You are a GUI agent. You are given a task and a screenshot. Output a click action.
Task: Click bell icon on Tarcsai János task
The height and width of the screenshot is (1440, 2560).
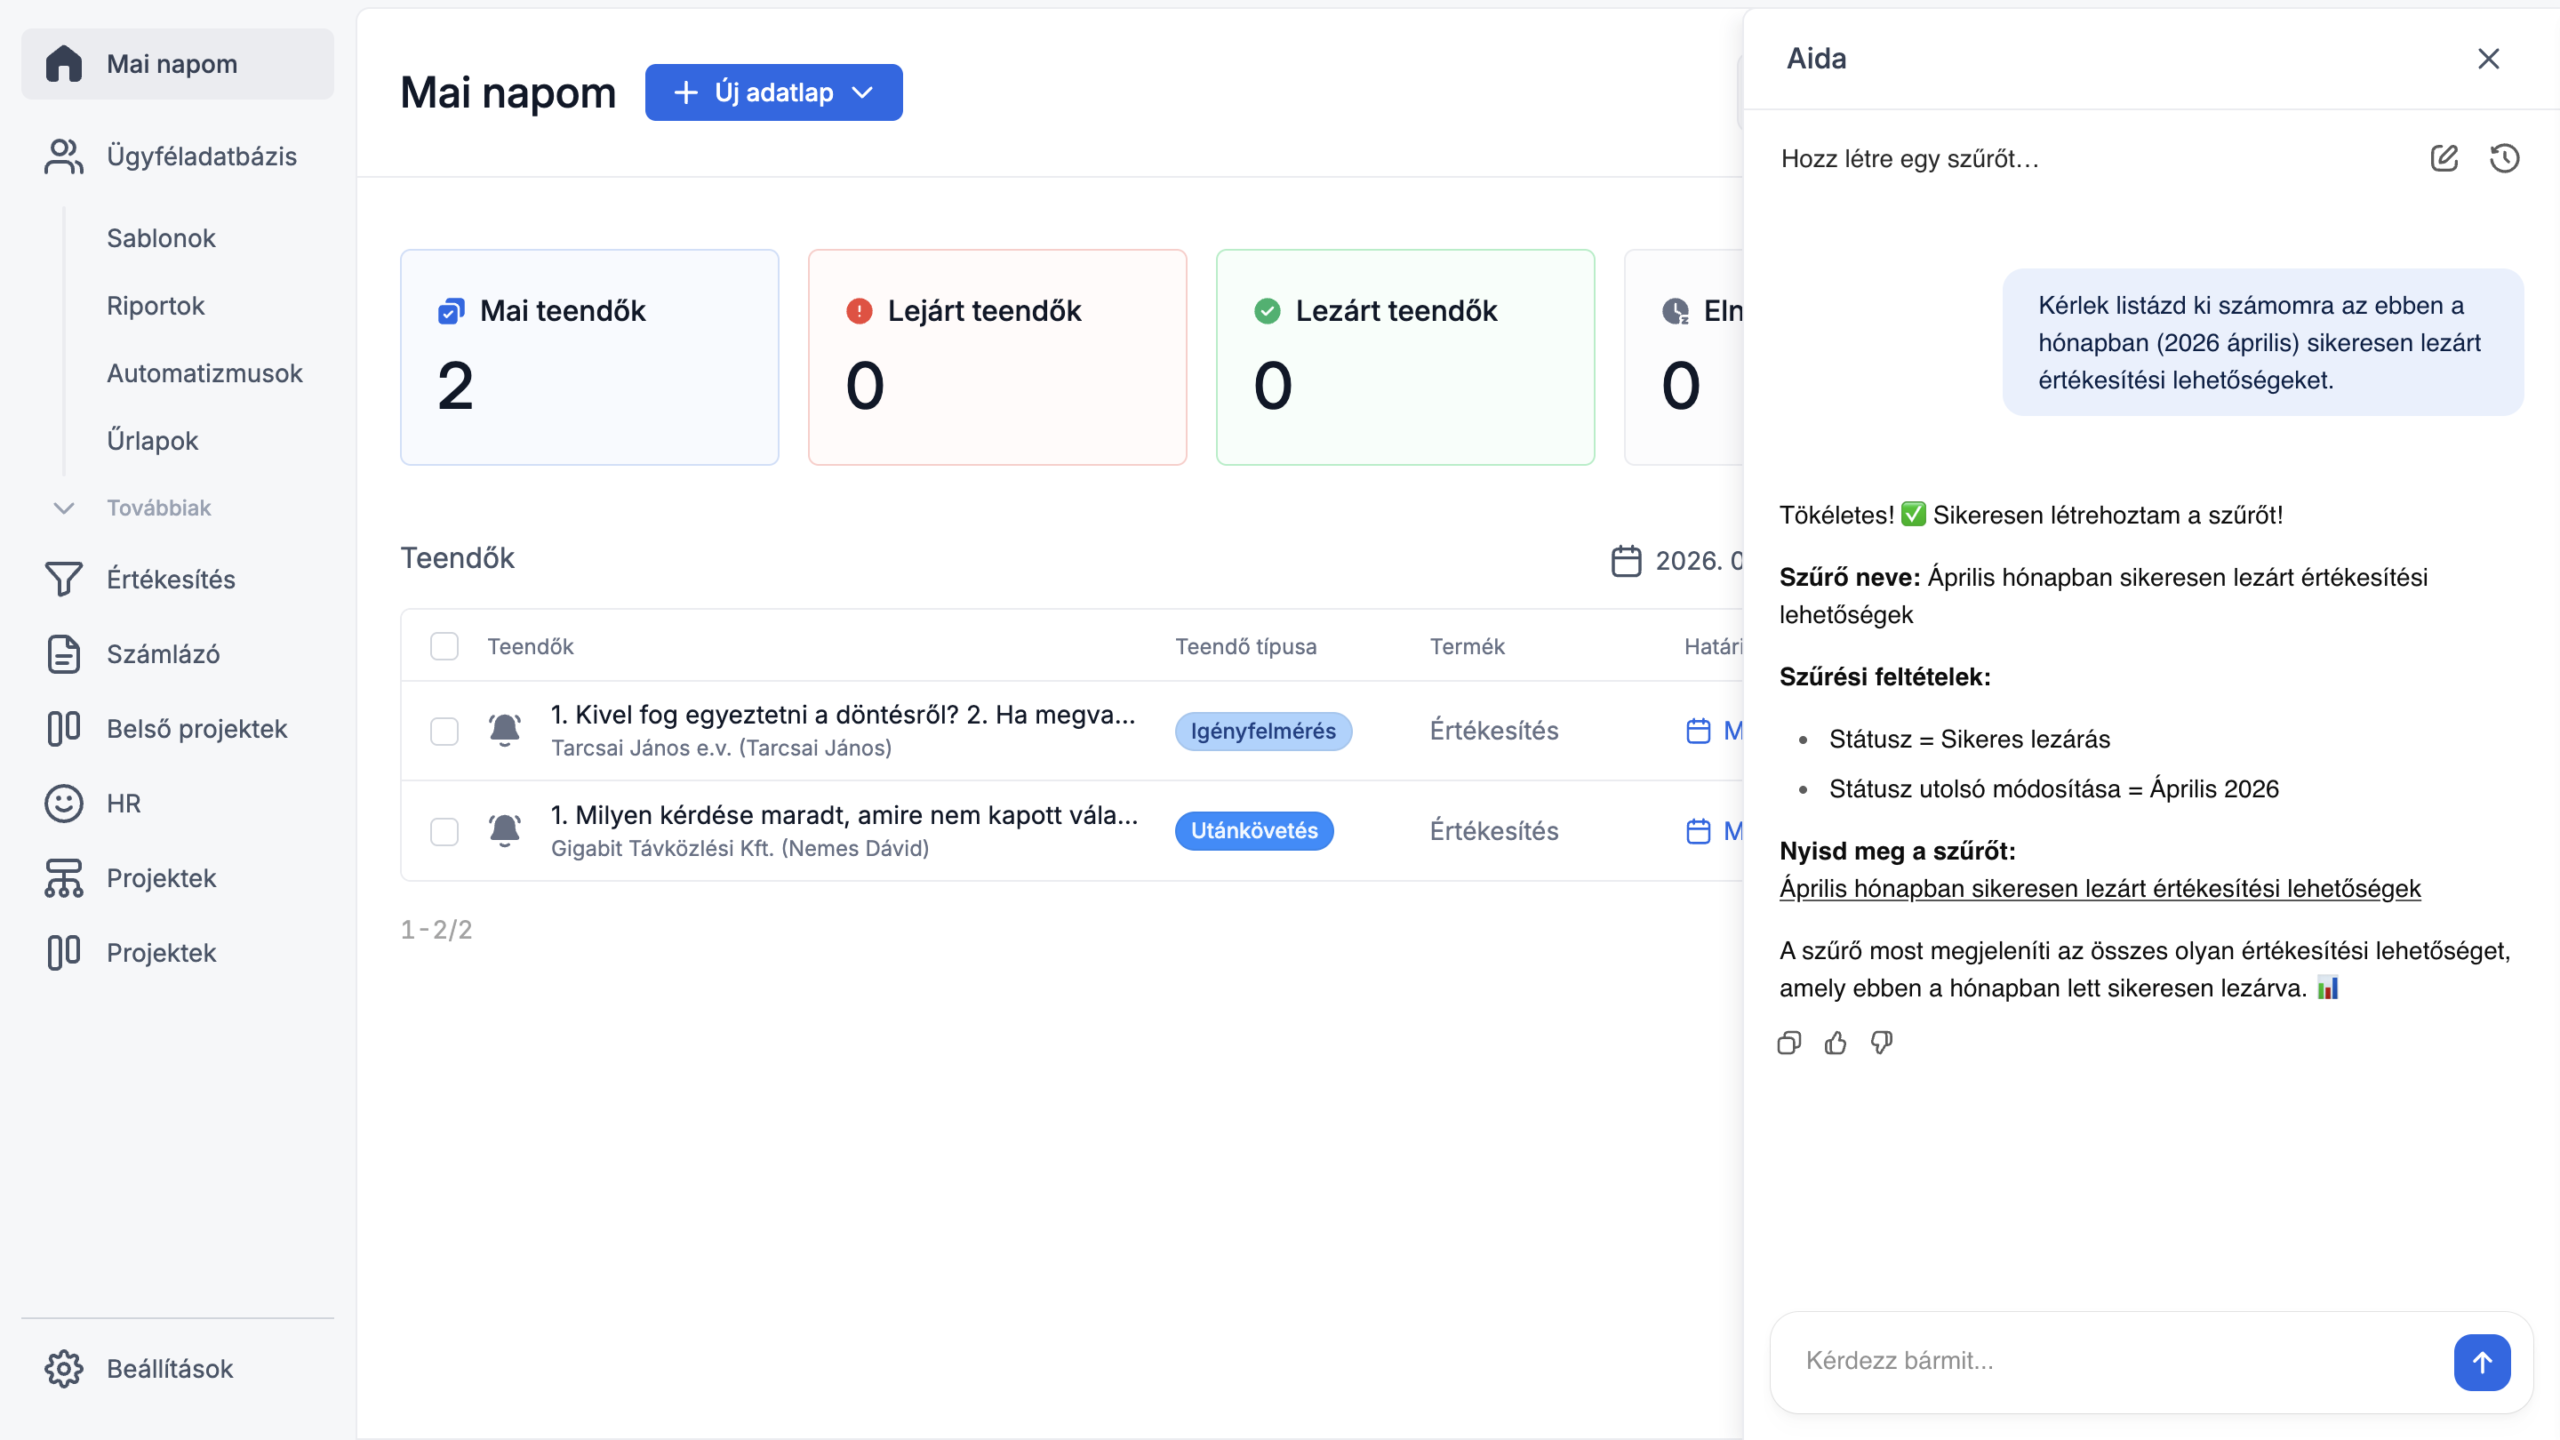pos(504,730)
